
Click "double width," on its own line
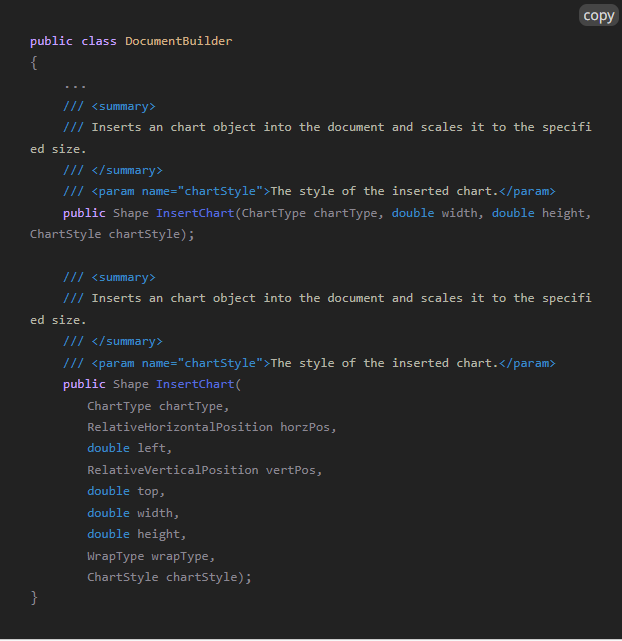point(133,513)
